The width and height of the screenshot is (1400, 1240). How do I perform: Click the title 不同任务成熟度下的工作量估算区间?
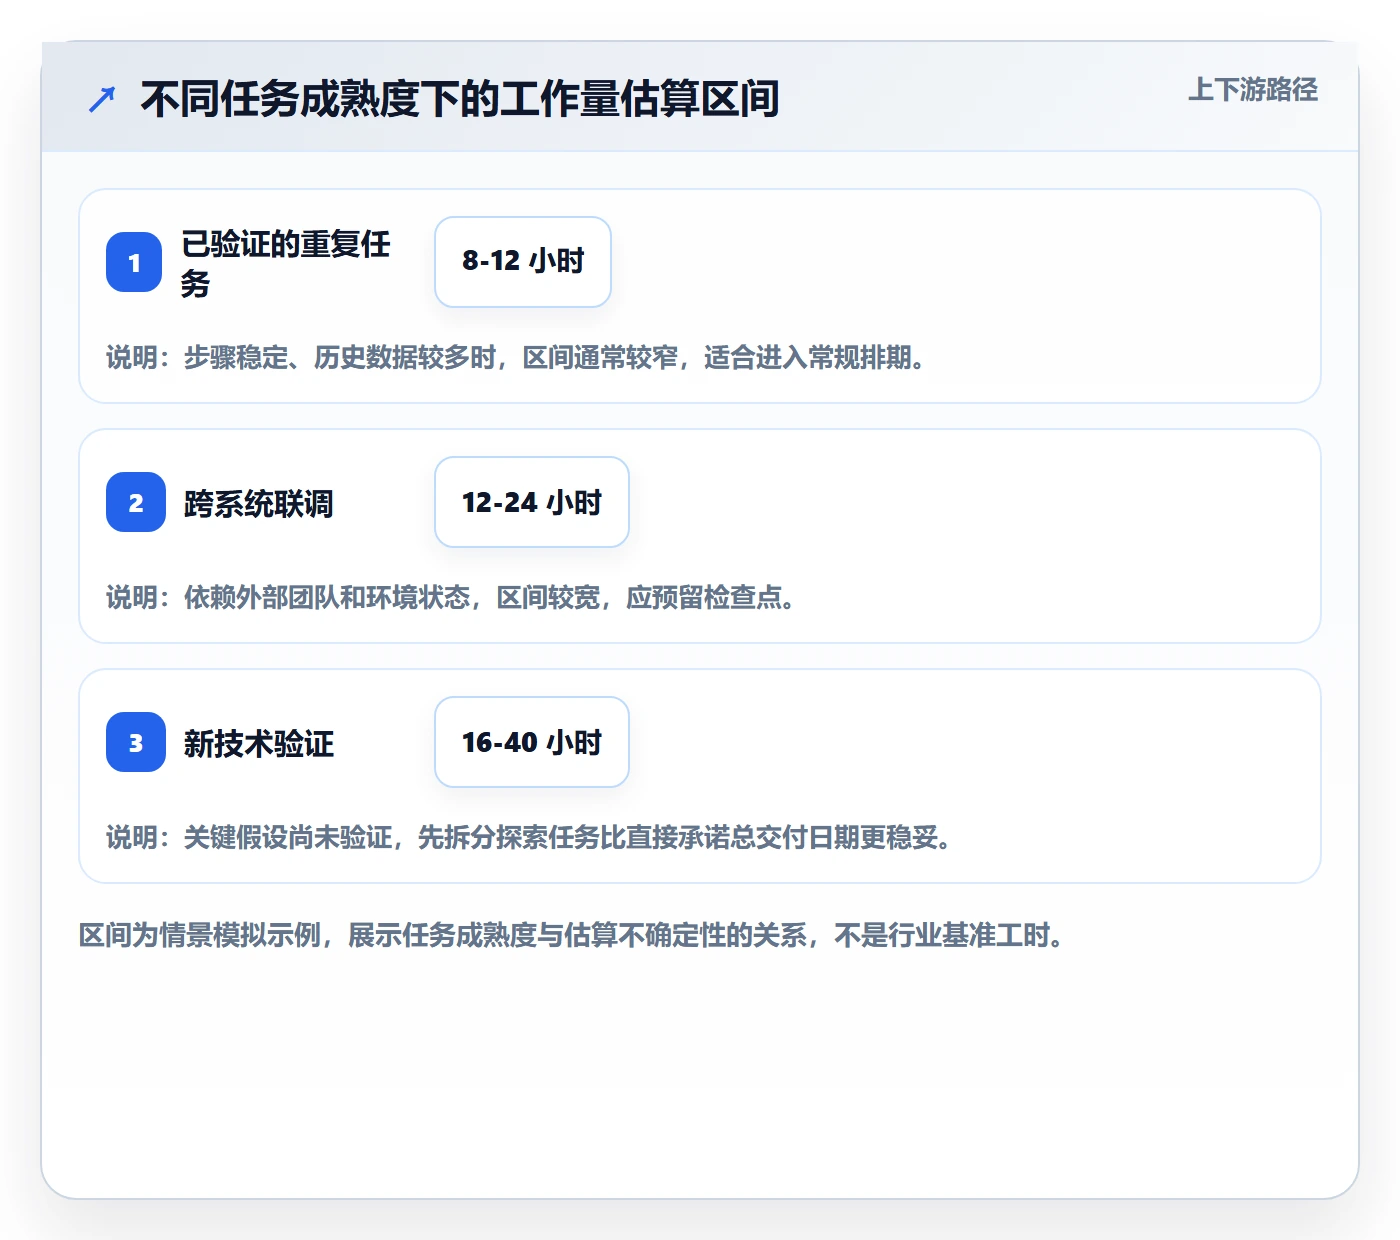(460, 99)
